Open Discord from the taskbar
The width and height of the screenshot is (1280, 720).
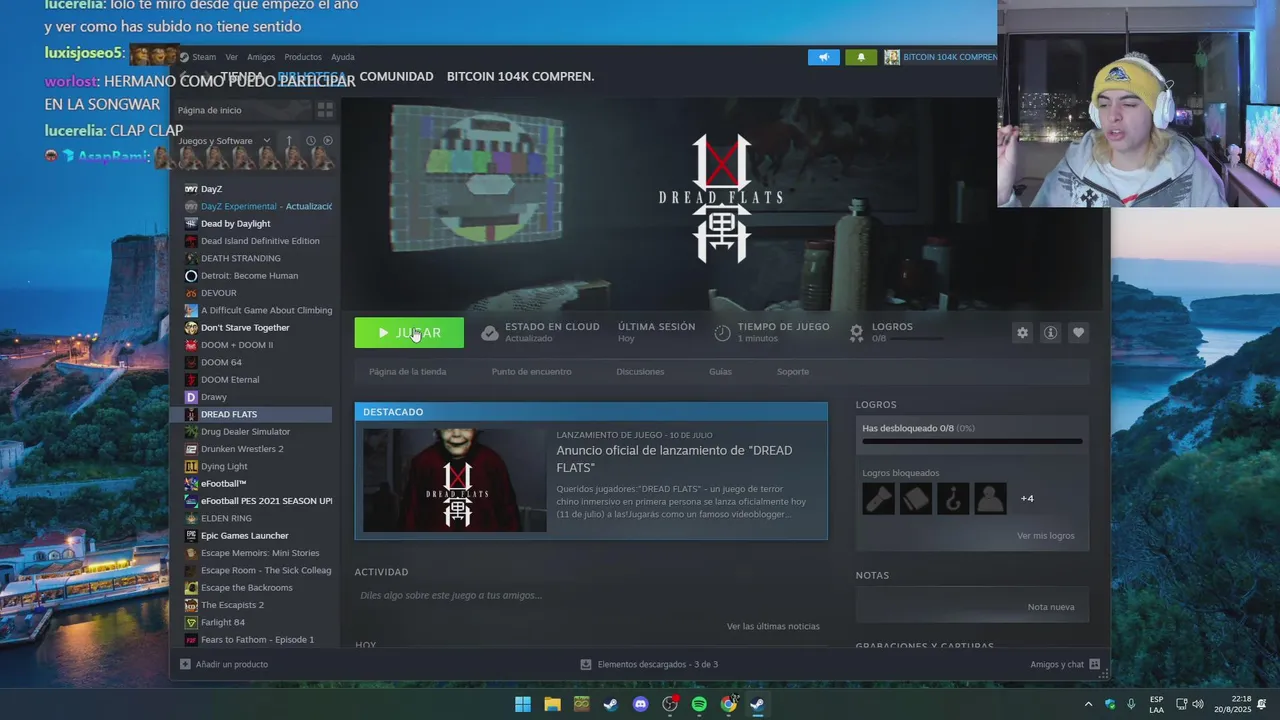641,704
